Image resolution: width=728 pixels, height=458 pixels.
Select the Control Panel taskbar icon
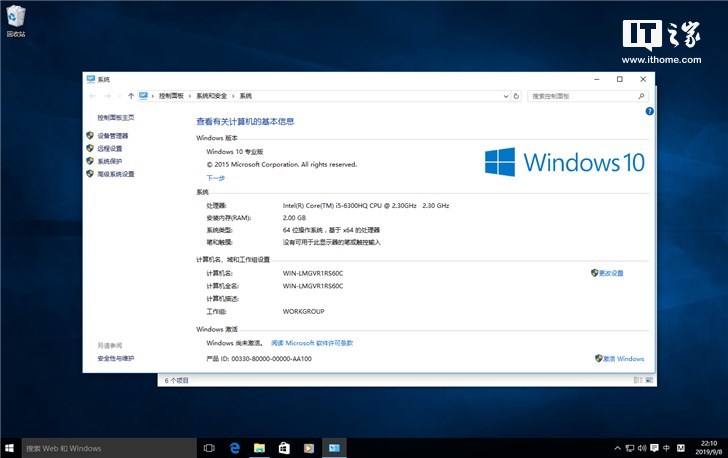click(334, 448)
